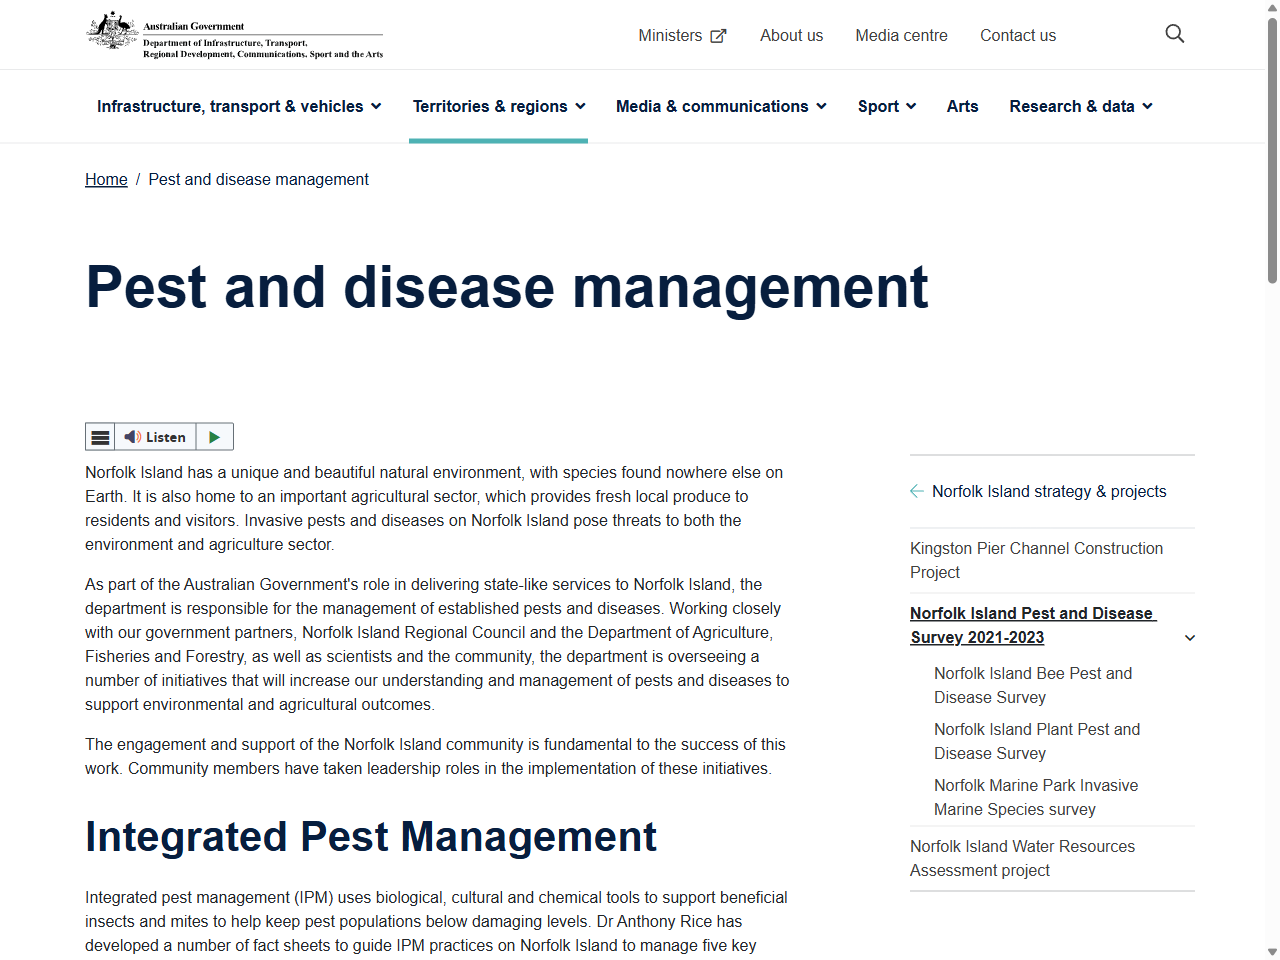Open Norfolk Island Plant Pest and Disease Survey

(1037, 741)
